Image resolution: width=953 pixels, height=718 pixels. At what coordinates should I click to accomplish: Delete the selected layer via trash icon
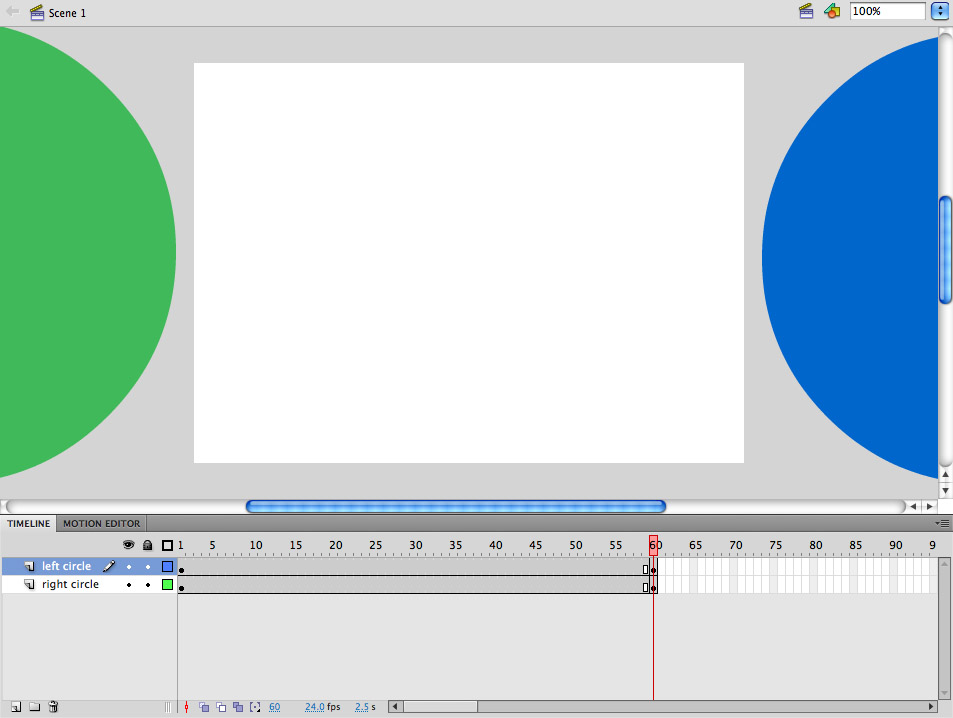[x=52, y=707]
